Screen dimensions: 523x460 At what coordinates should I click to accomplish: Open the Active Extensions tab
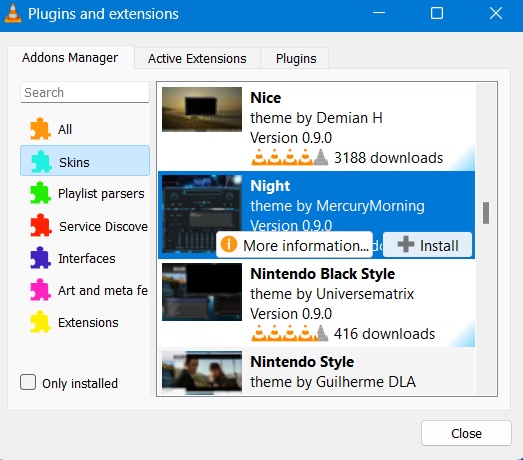coord(197,59)
